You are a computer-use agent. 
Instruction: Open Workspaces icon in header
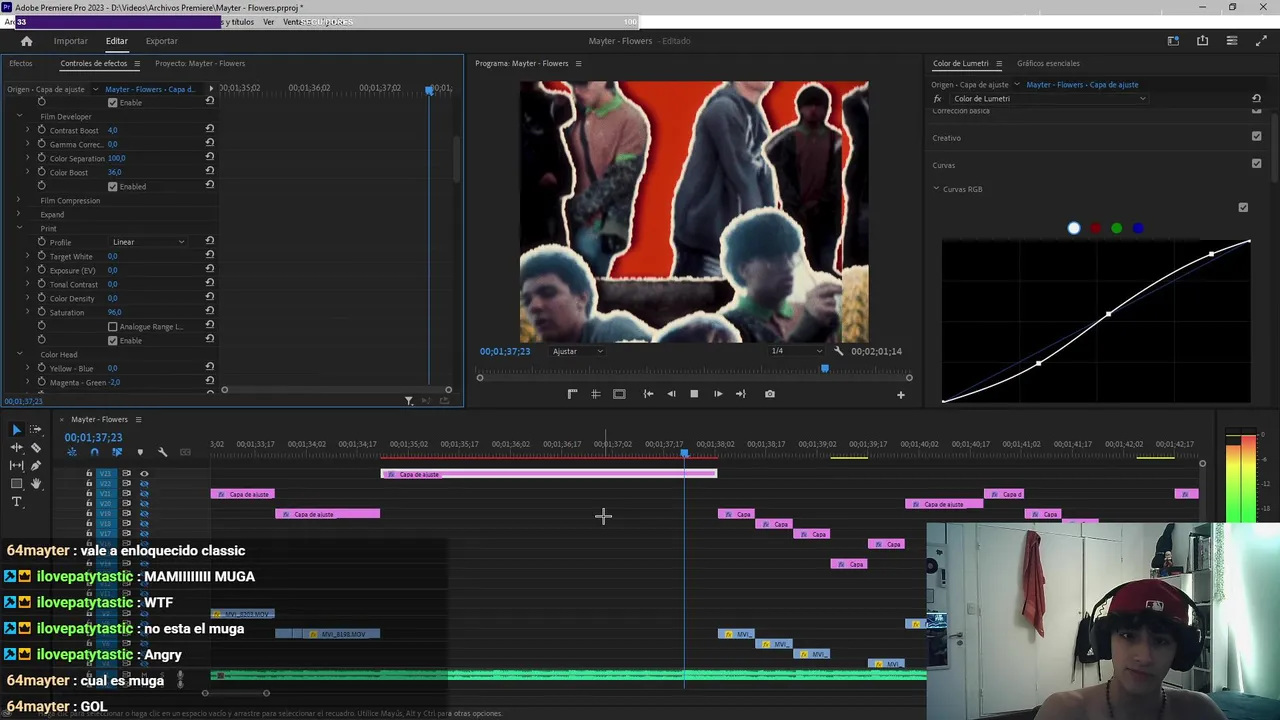click(1173, 41)
